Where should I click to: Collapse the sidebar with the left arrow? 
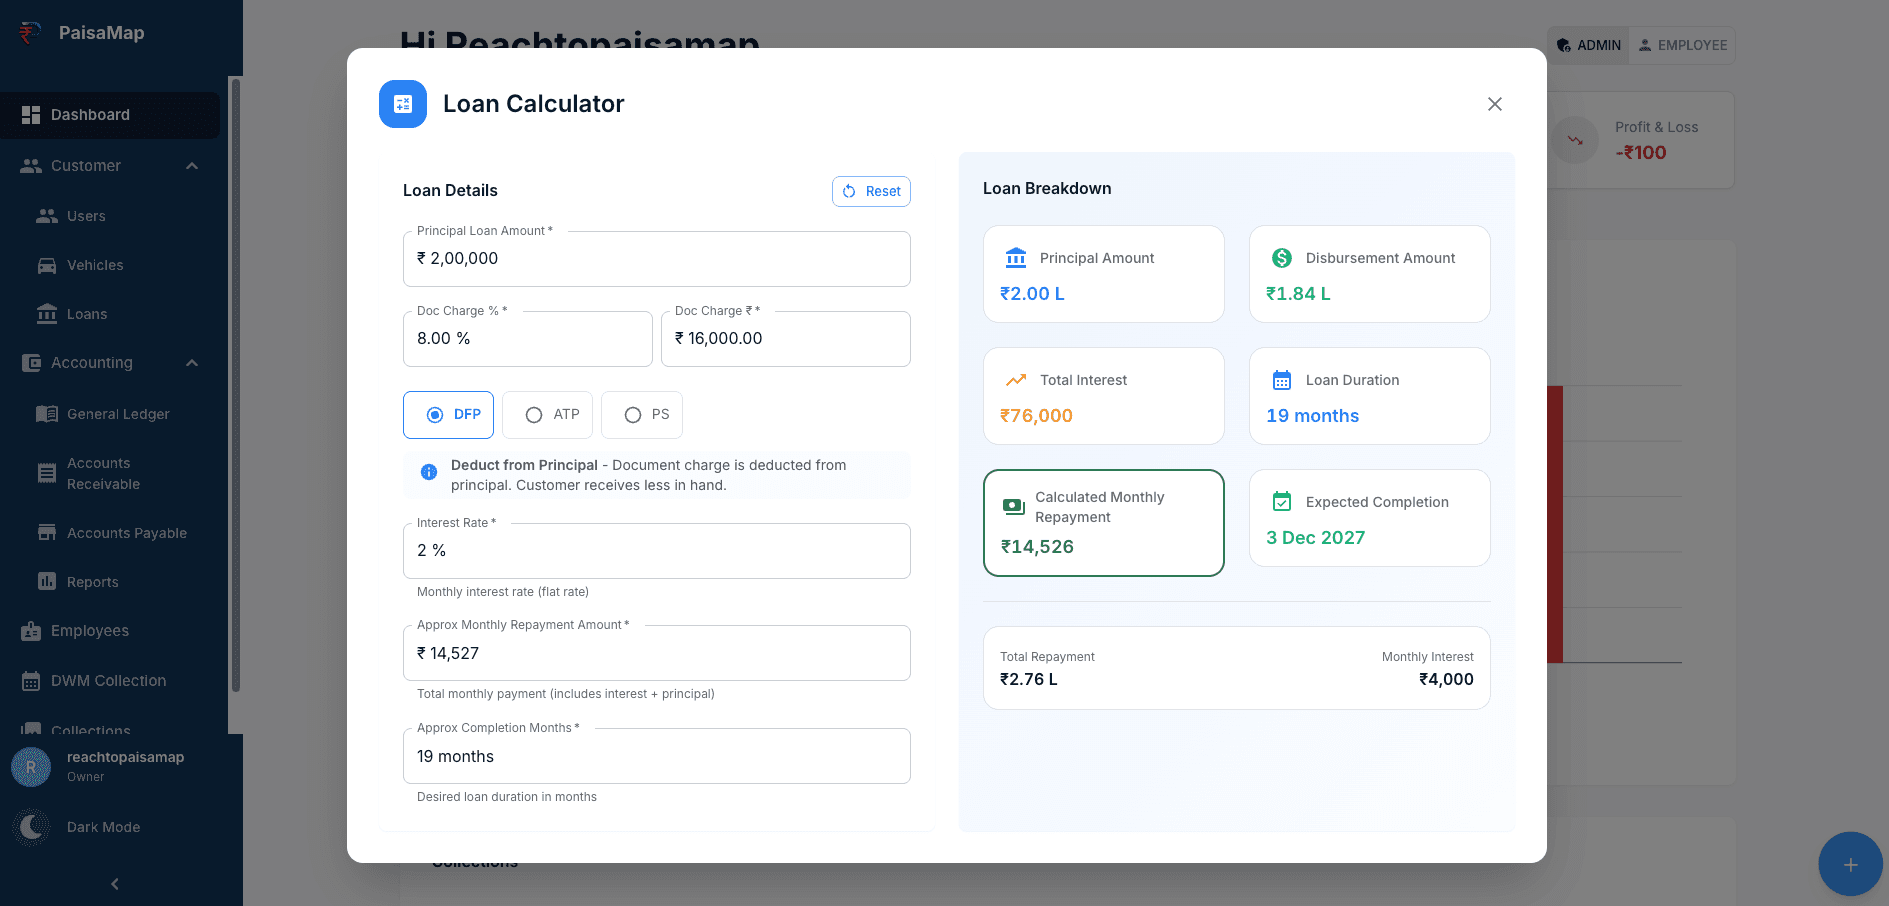[x=115, y=884]
